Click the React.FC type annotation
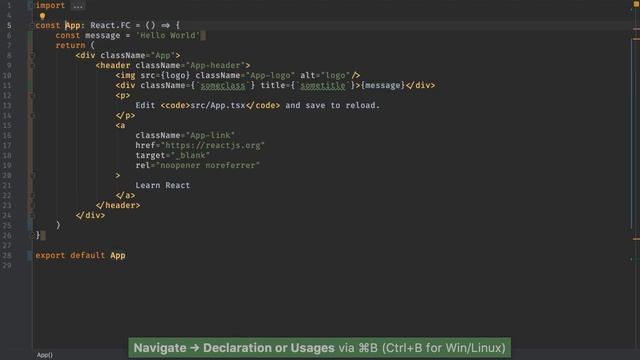Viewport: 640px width, 360px height. pos(110,25)
